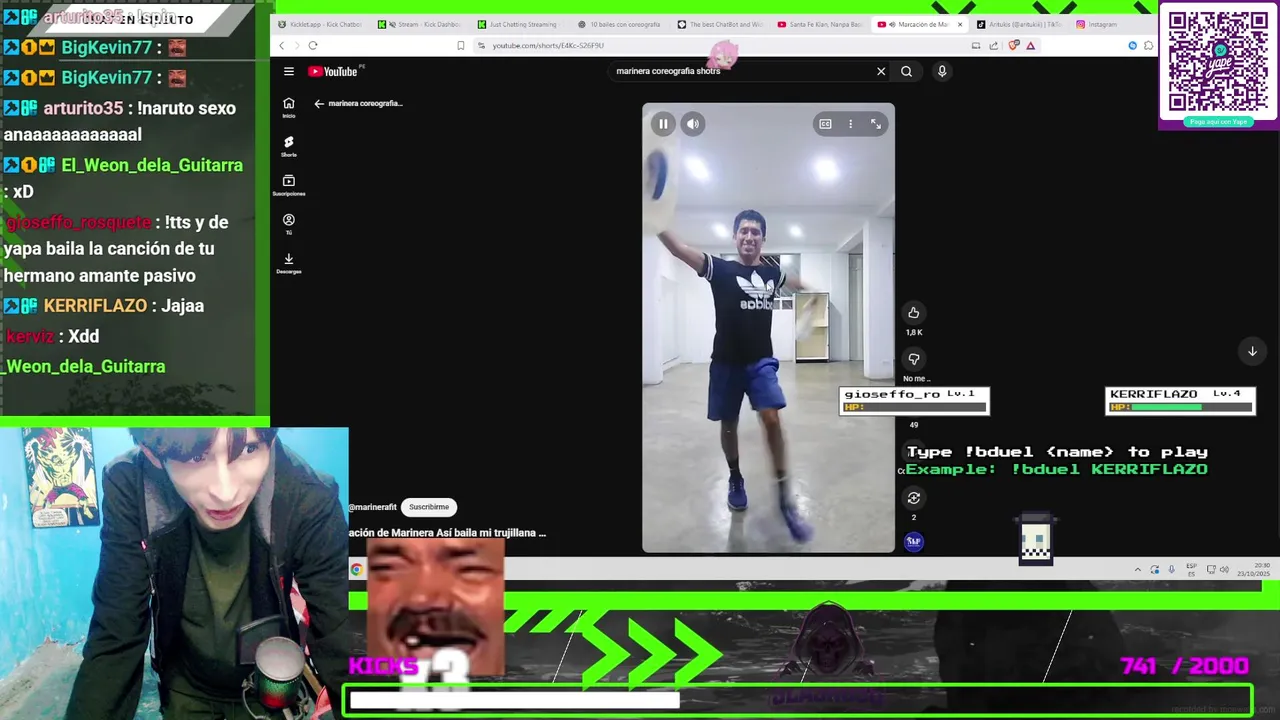Switch to the Kicklet.app browser tab
This screenshot has height=720, width=1280.
point(320,24)
